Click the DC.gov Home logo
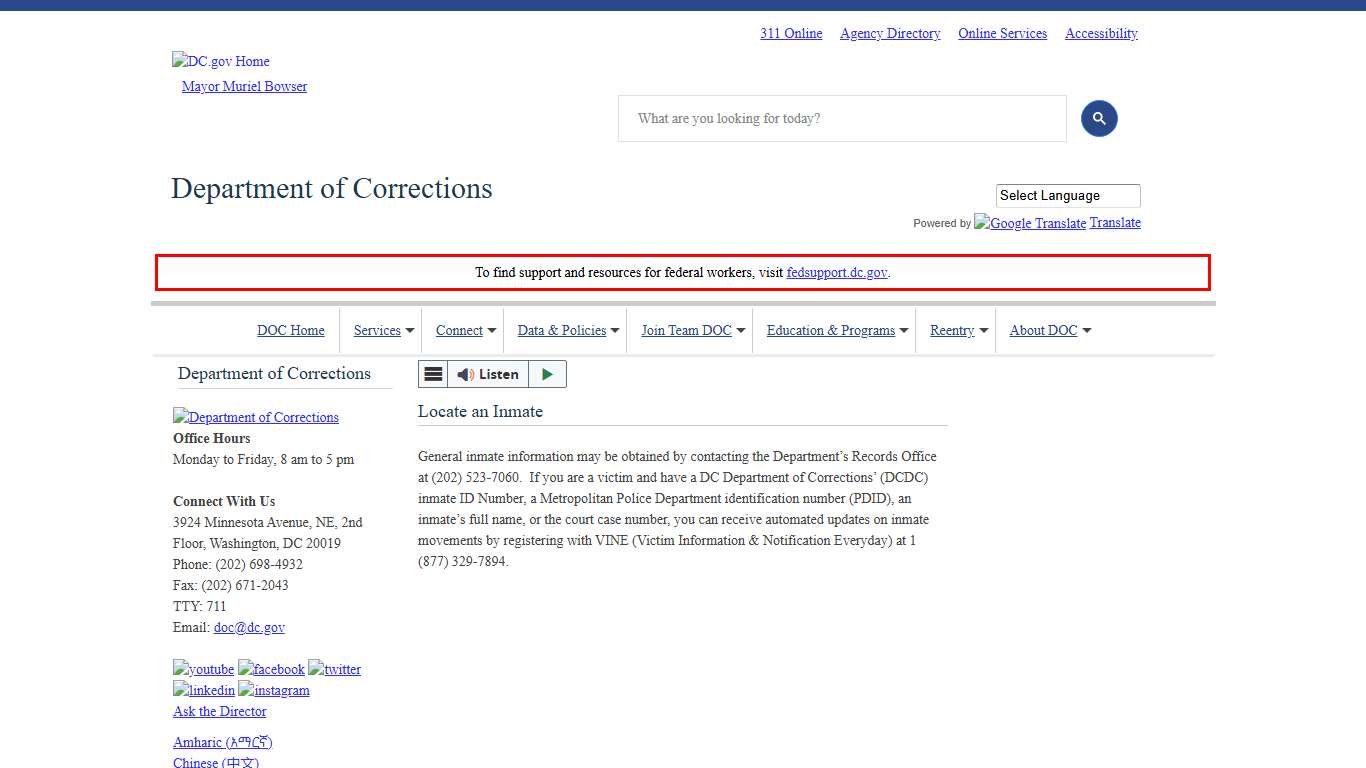 pos(221,61)
